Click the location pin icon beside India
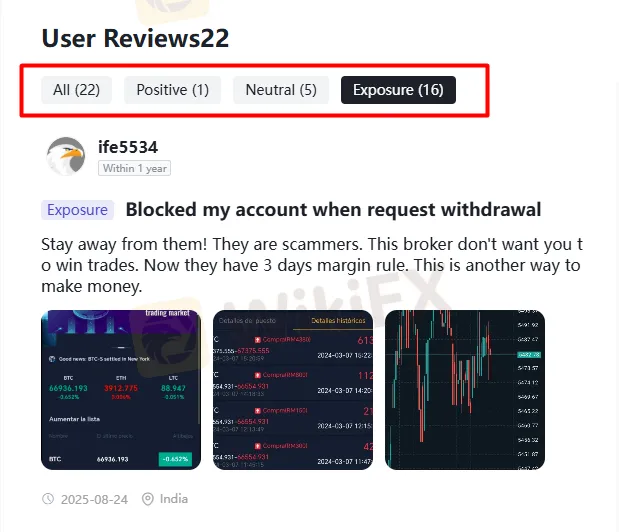This screenshot has width=619, height=532. pyautogui.click(x=148, y=499)
